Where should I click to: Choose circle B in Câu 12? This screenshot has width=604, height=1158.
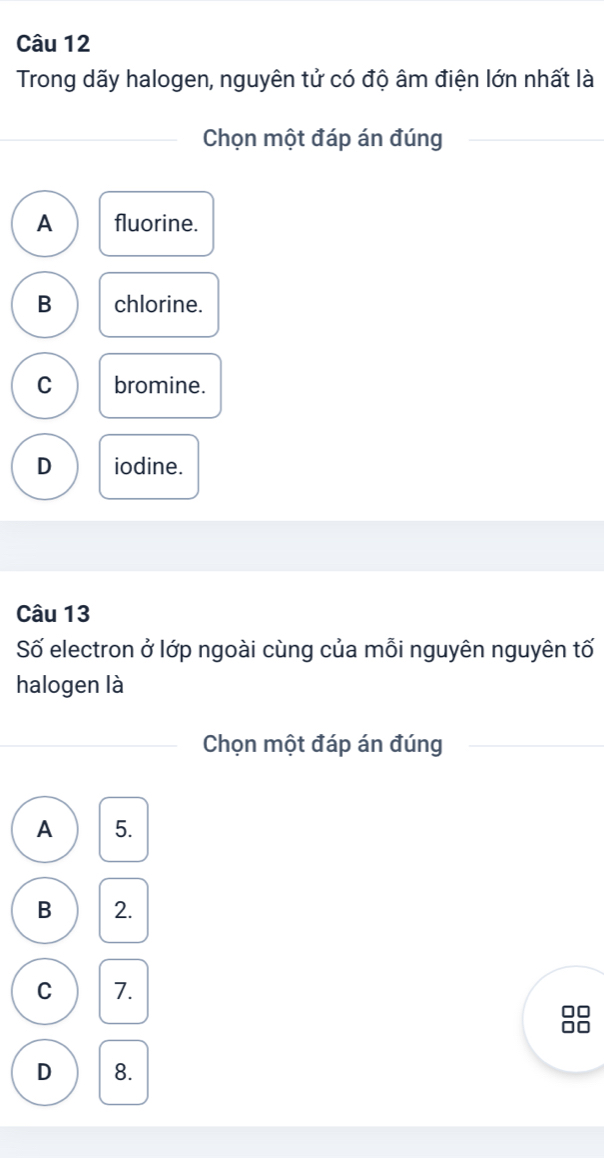point(45,305)
